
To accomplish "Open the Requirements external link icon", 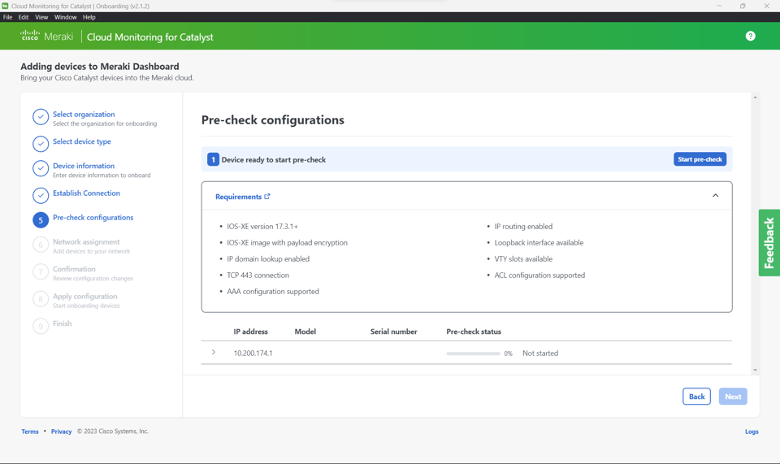I will (x=267, y=197).
